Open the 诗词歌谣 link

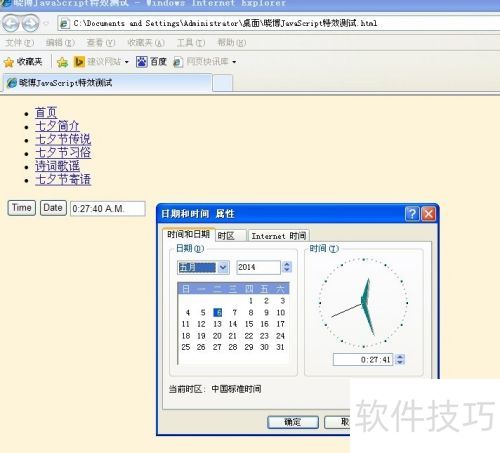57,166
